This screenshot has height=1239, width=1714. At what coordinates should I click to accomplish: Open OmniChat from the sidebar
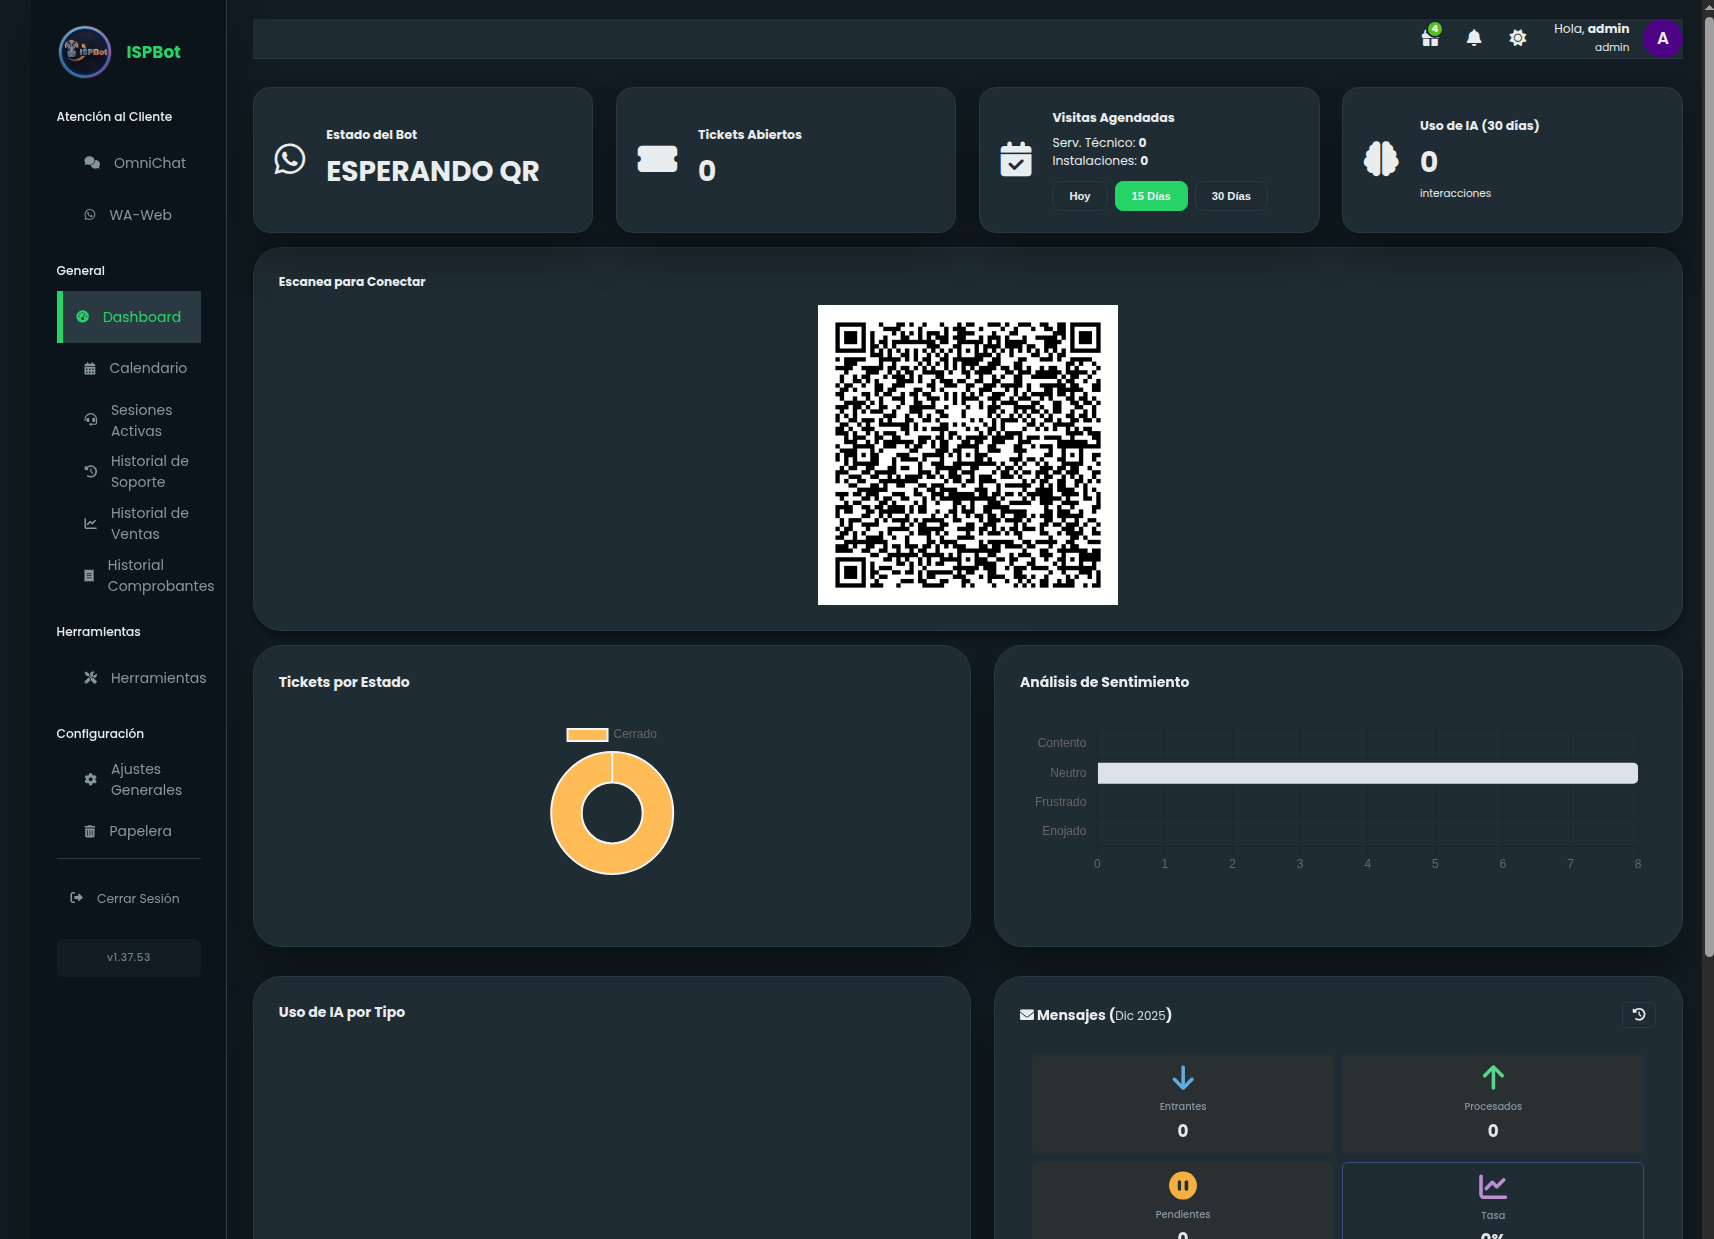click(x=135, y=163)
